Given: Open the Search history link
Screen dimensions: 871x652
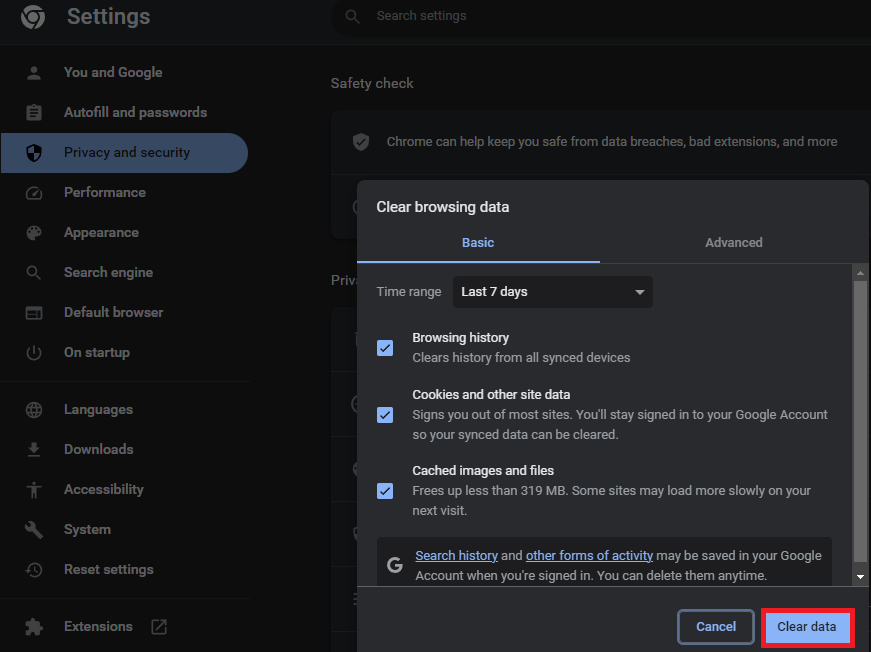Looking at the screenshot, I should 456,556.
